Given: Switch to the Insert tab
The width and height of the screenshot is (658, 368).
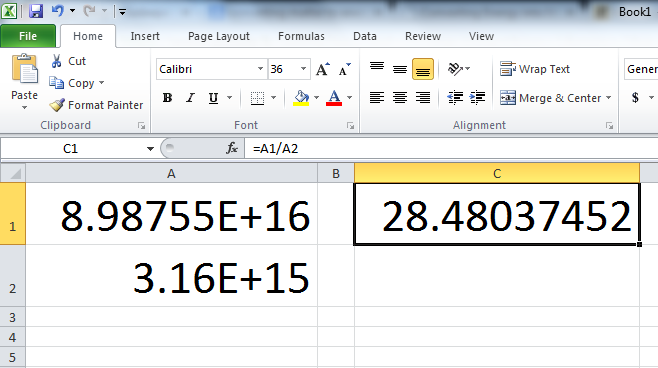Looking at the screenshot, I should [x=145, y=36].
